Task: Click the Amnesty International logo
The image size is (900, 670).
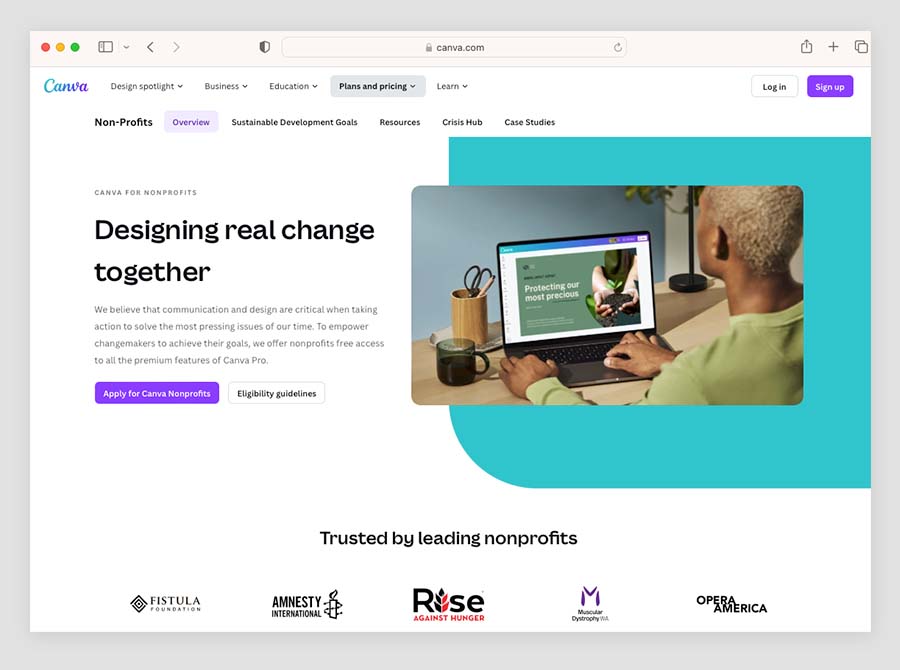Action: click(307, 605)
